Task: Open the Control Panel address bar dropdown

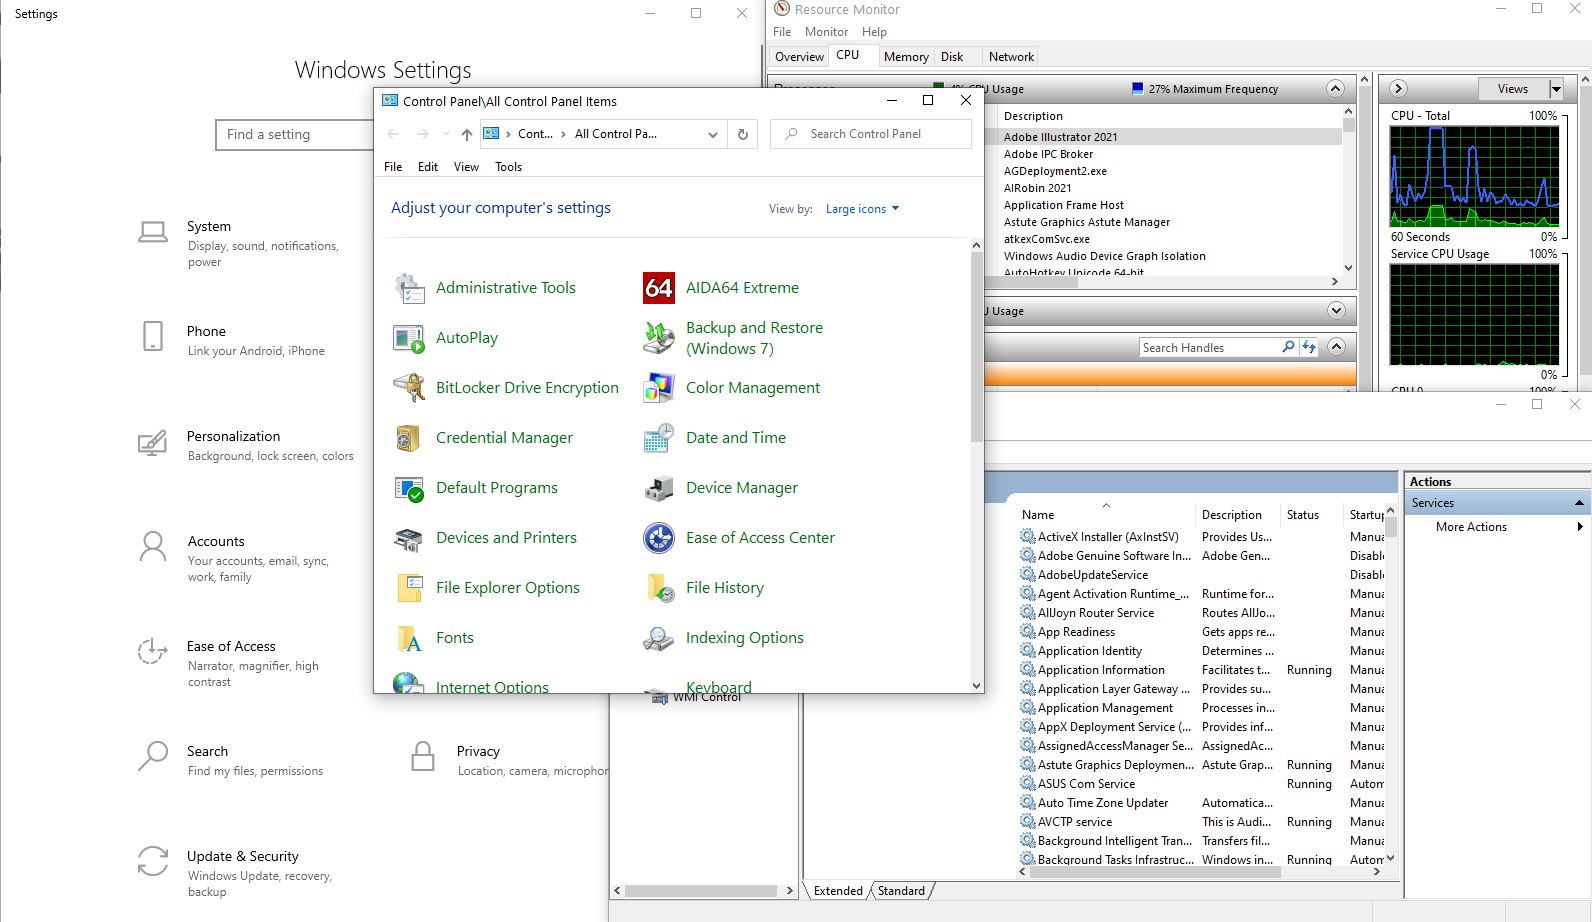Action: coord(712,134)
